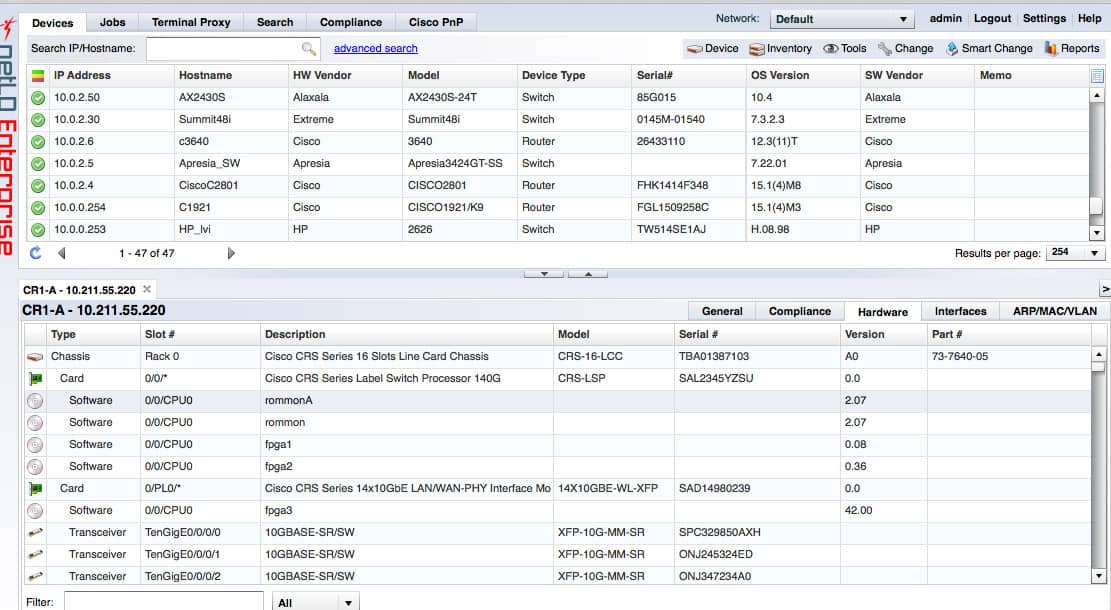Click the software disc icon for rommonA
This screenshot has width=1111, height=610.
(35, 401)
